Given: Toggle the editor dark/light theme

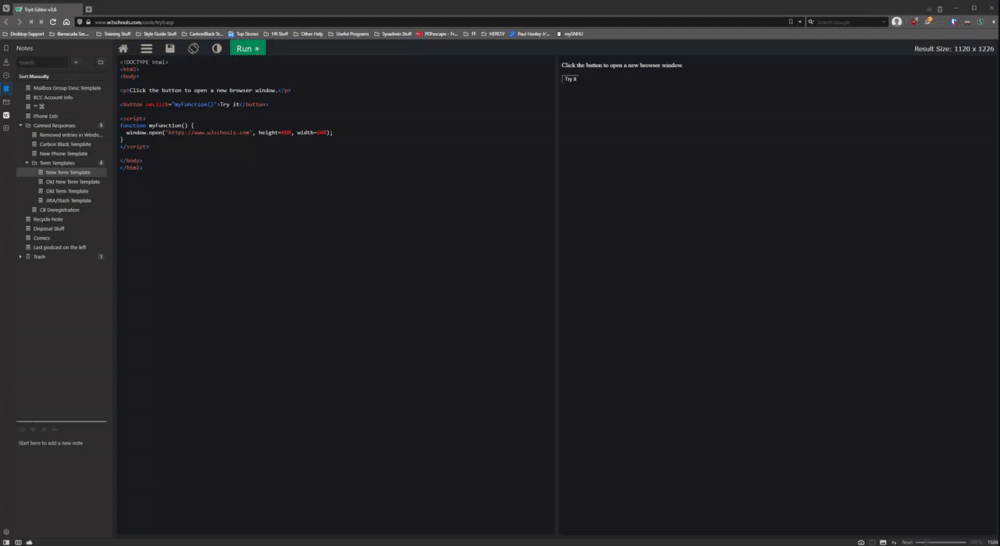Looking at the screenshot, I should 217,48.
